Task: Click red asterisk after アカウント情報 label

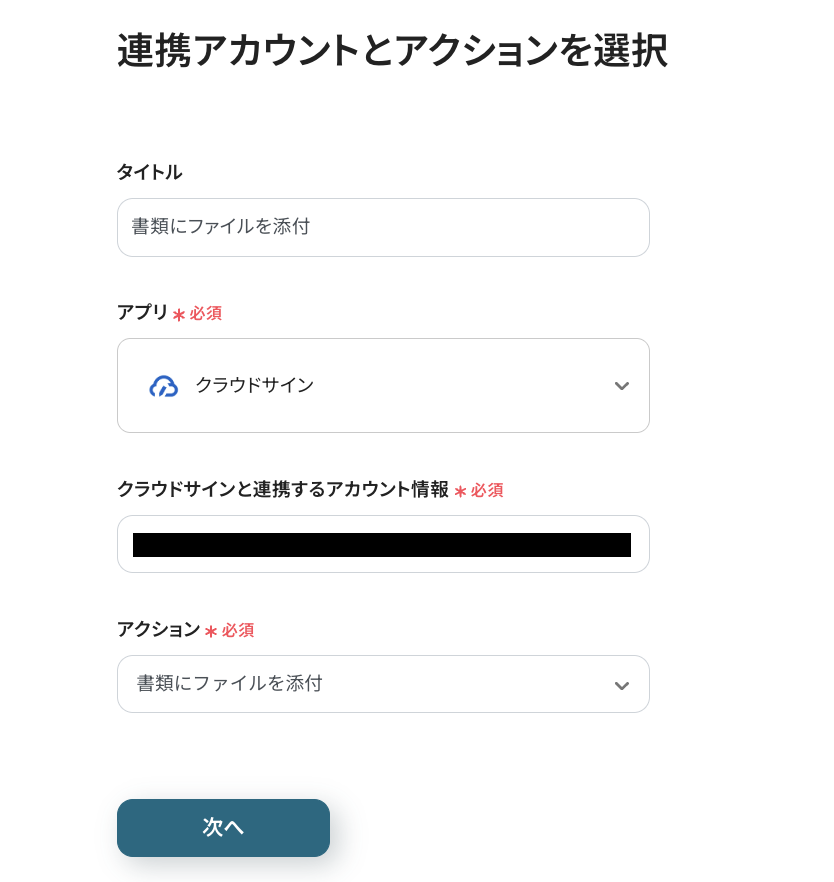Action: tap(460, 492)
